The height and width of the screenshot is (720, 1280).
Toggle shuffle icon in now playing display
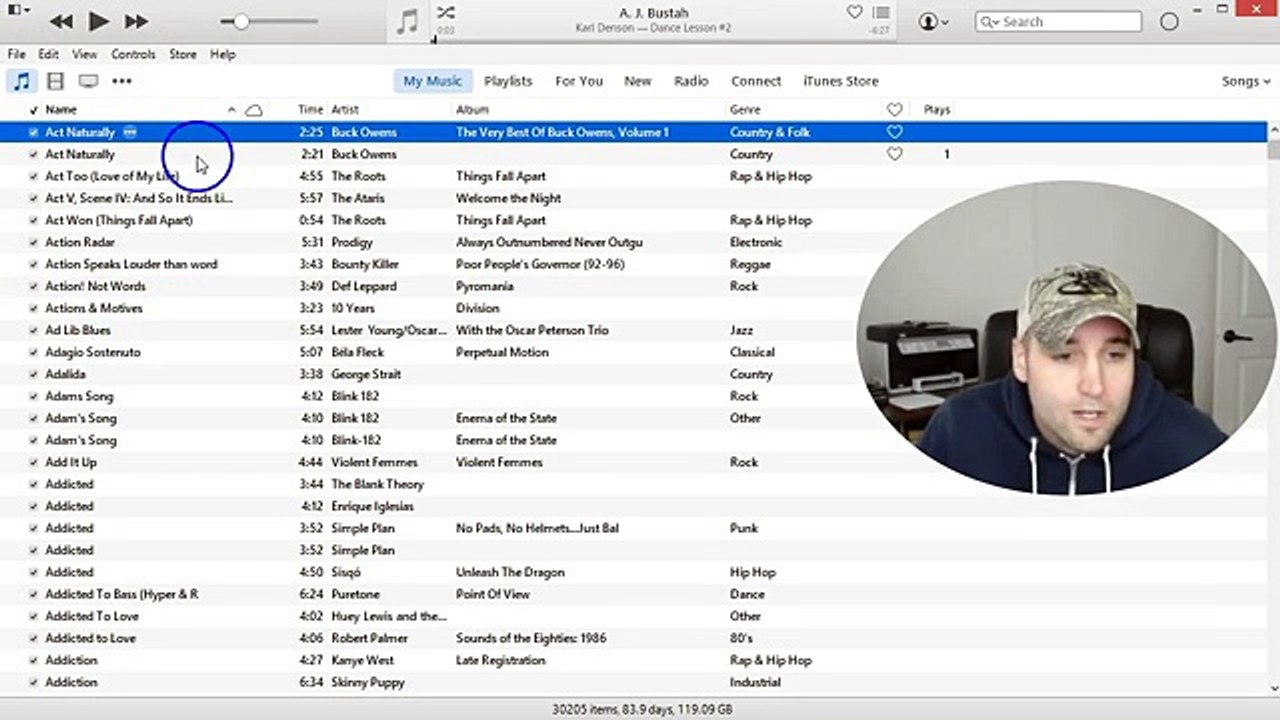pyautogui.click(x=446, y=13)
